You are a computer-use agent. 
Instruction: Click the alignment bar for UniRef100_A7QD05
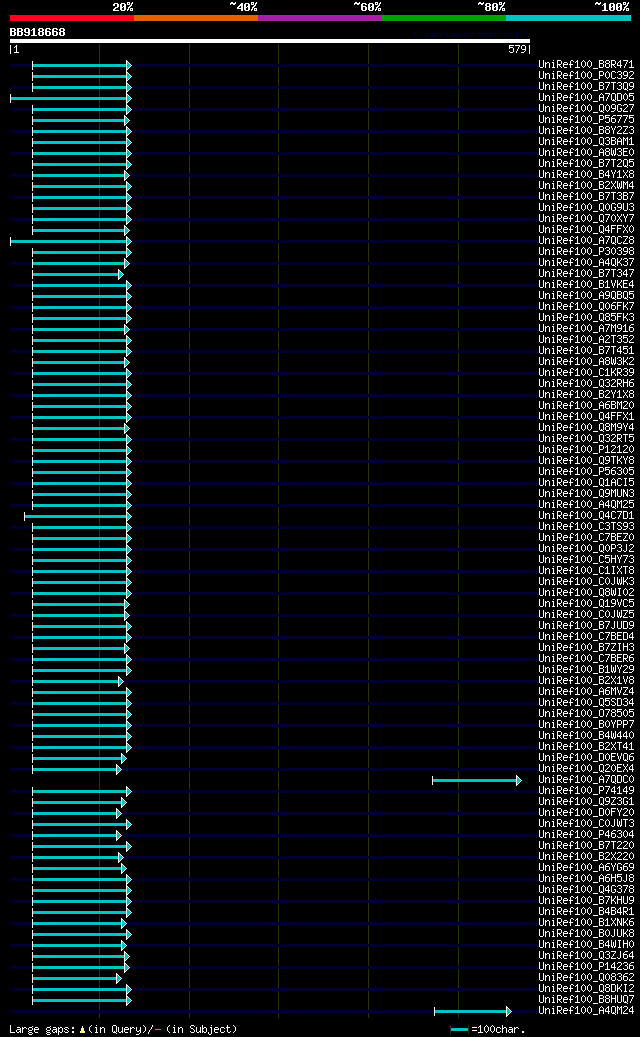click(71, 98)
